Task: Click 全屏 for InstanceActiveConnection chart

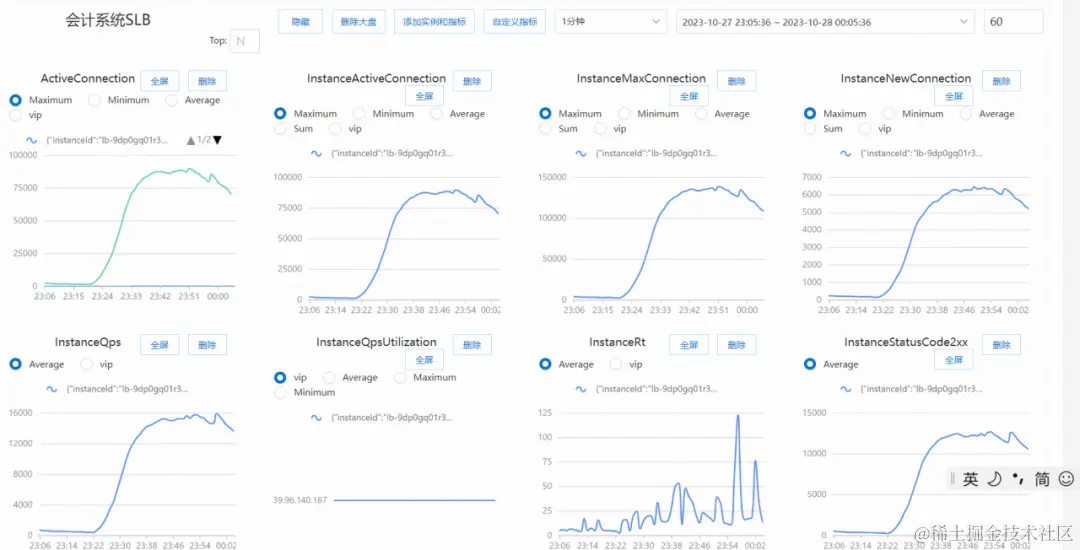Action: [x=424, y=96]
